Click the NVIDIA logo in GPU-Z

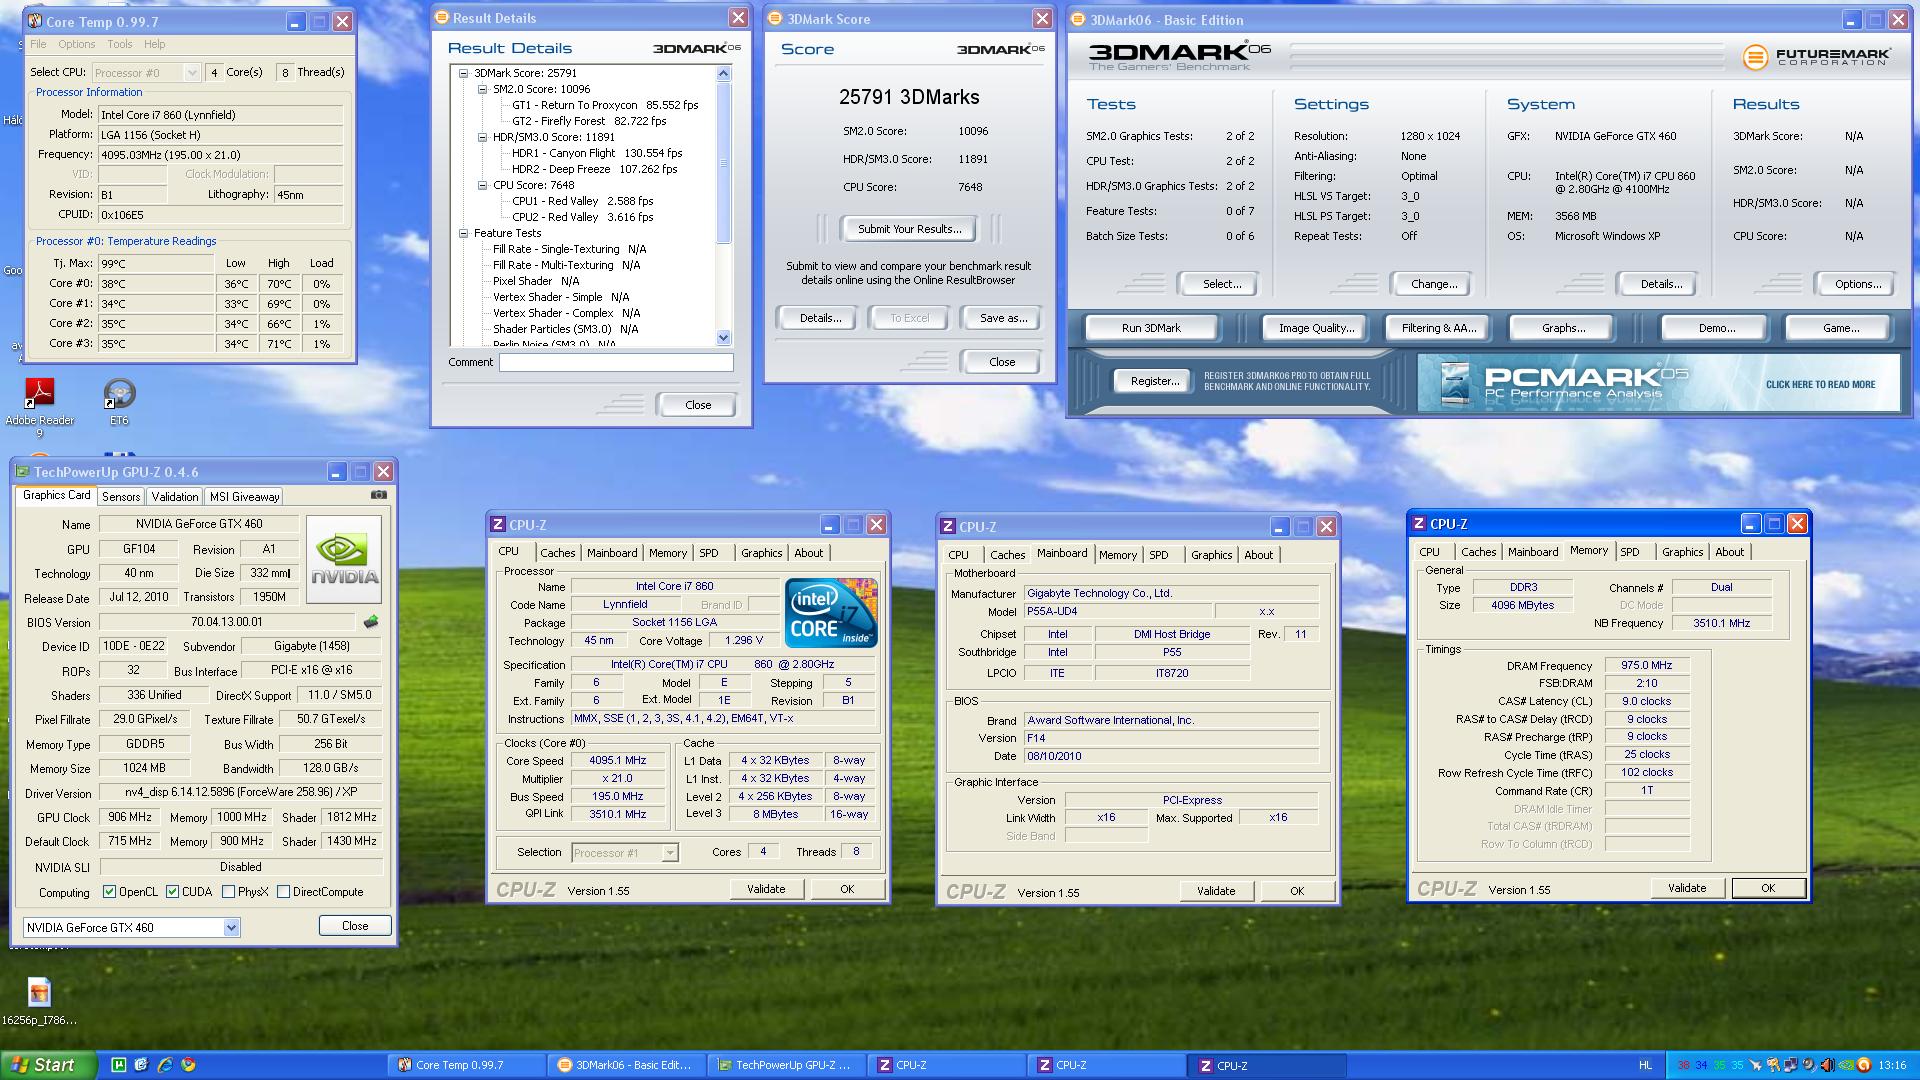coord(344,559)
